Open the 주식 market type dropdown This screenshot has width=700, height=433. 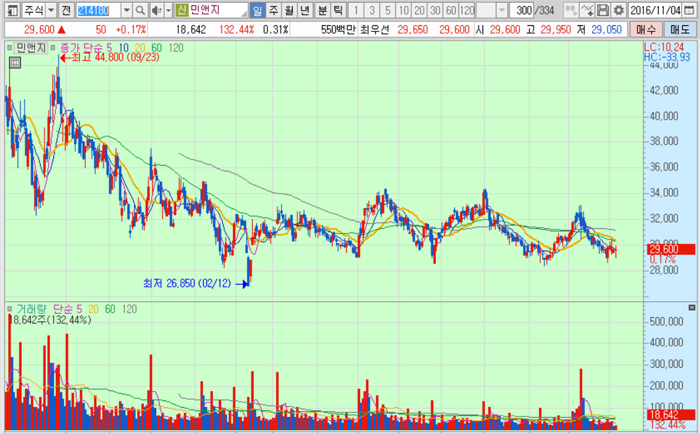point(50,10)
